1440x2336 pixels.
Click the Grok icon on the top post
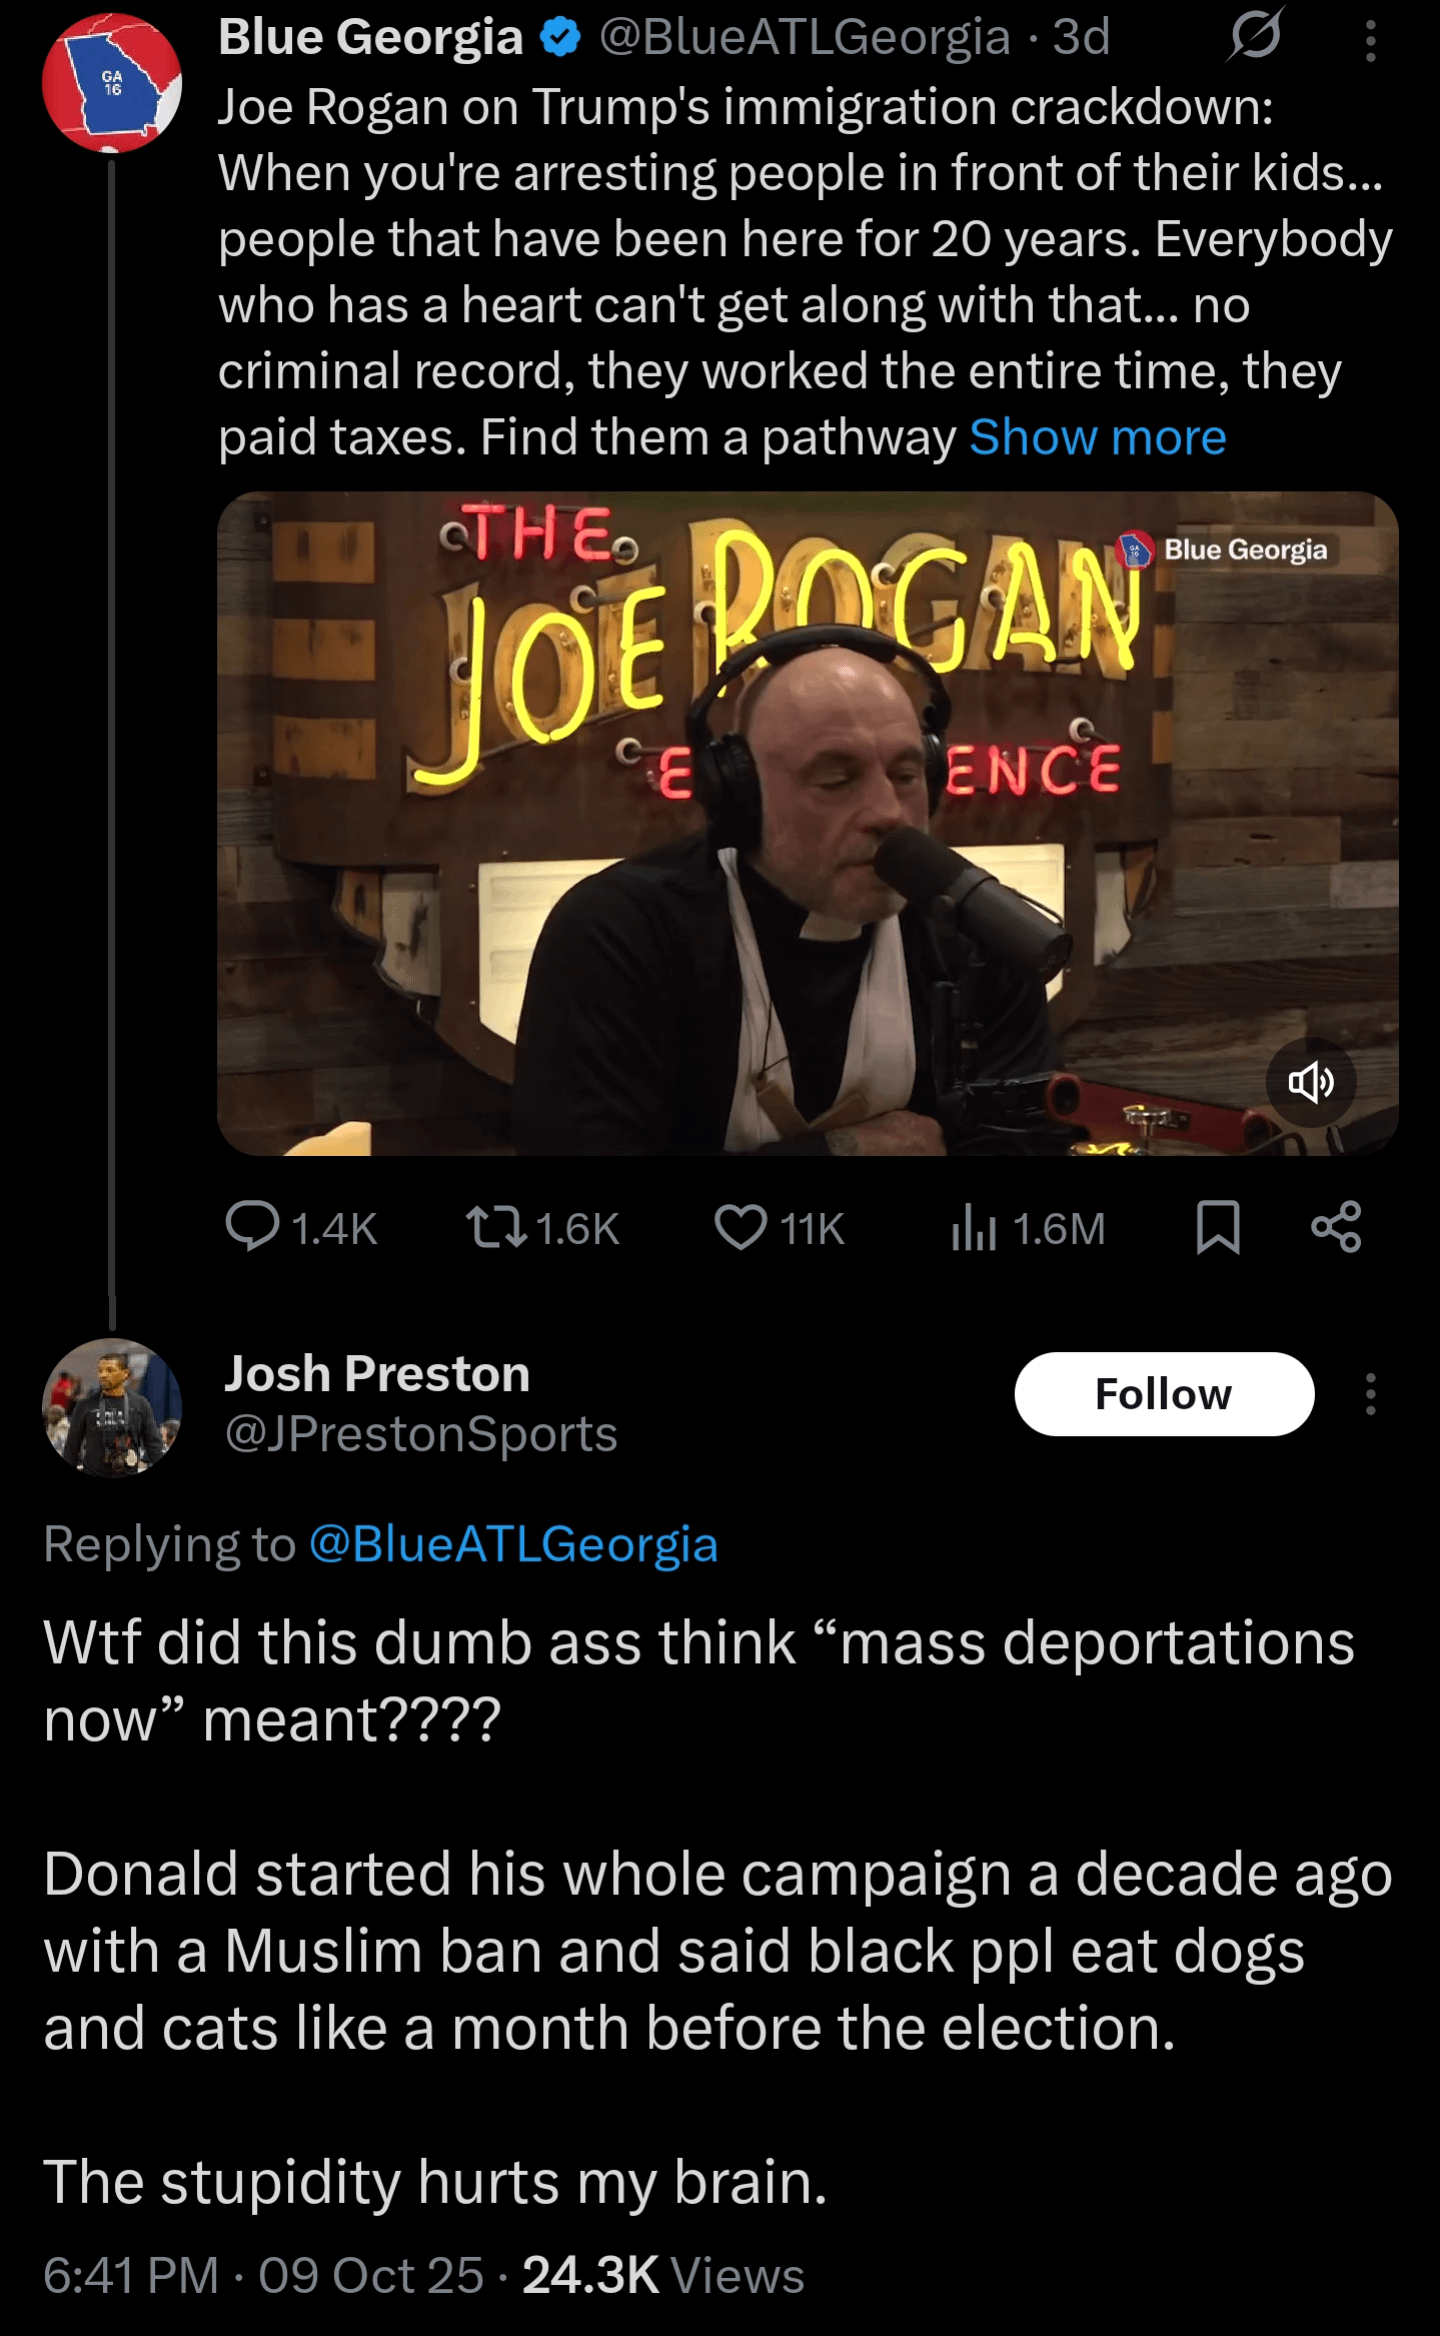point(1255,37)
